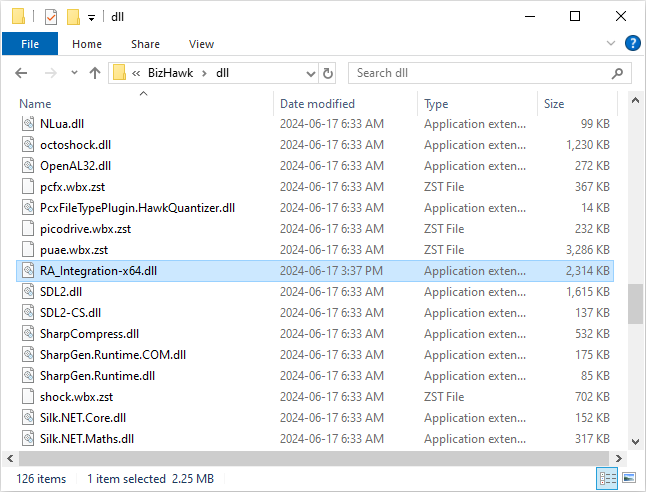Show hidden path segments via double chevron
This screenshot has height=492, width=646.
136,73
